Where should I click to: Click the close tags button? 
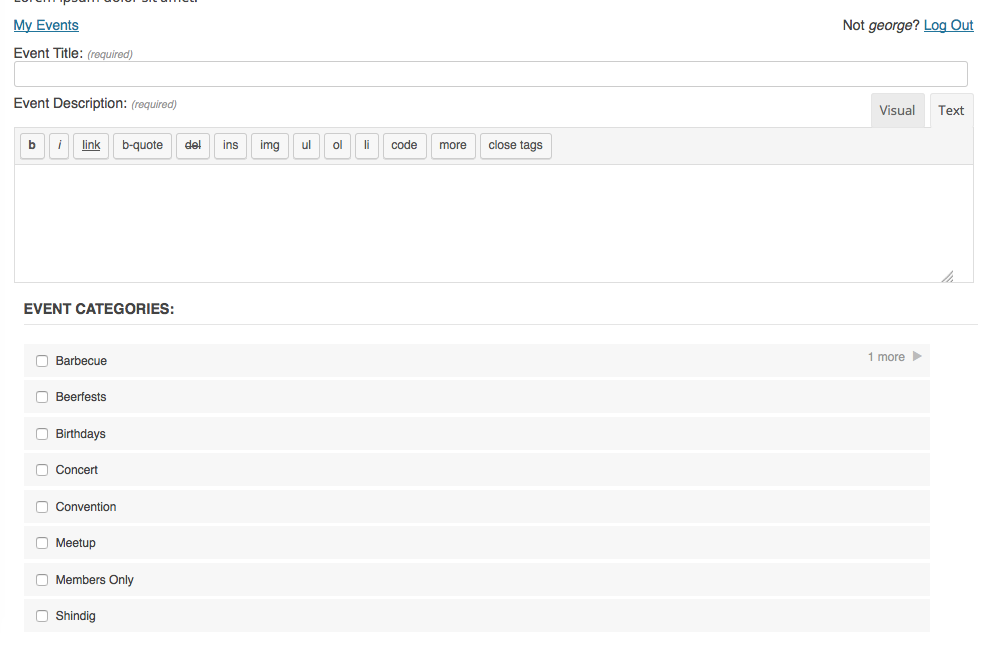(515, 146)
